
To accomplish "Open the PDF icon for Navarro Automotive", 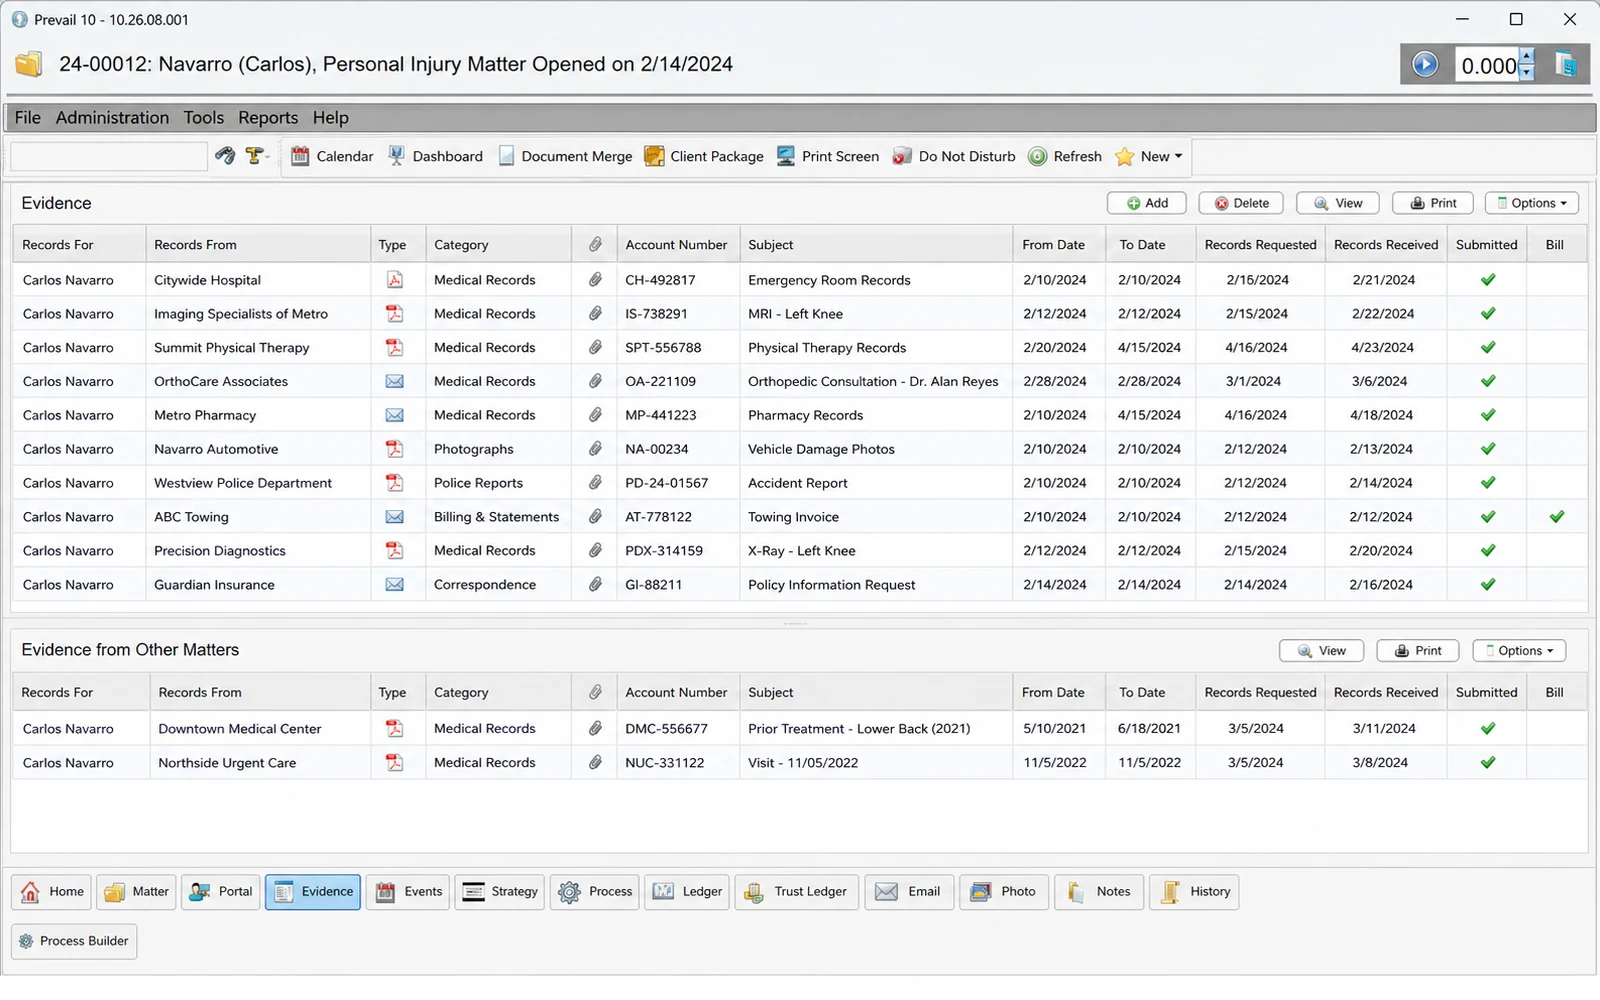I will coord(395,449).
